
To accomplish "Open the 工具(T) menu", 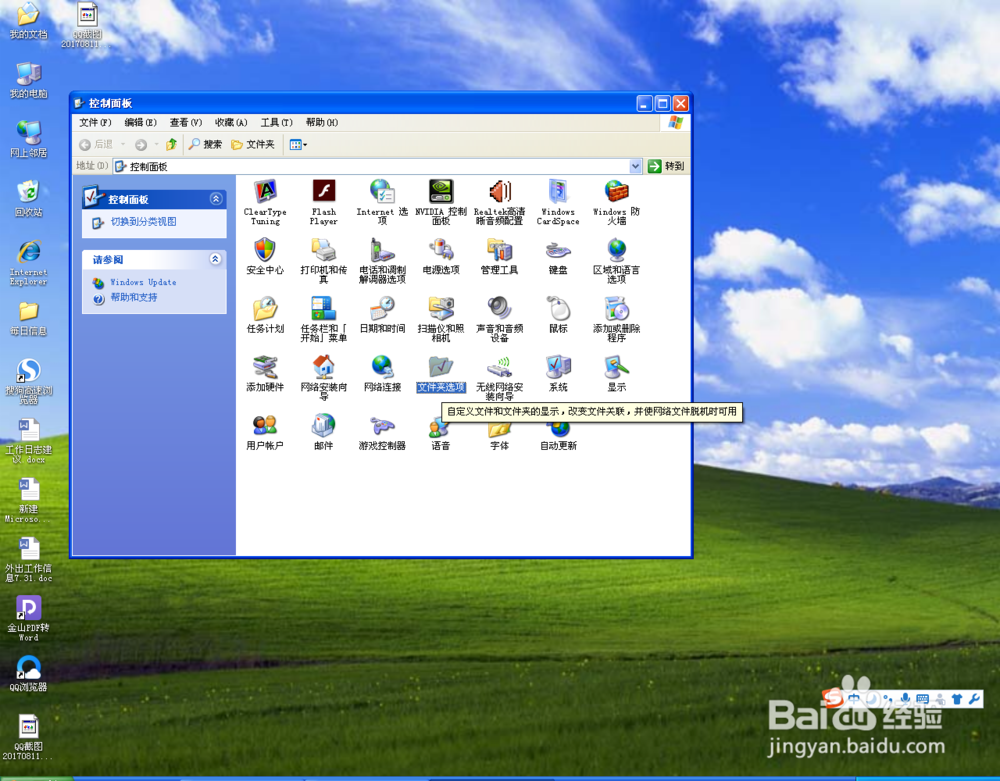I will tap(276, 122).
